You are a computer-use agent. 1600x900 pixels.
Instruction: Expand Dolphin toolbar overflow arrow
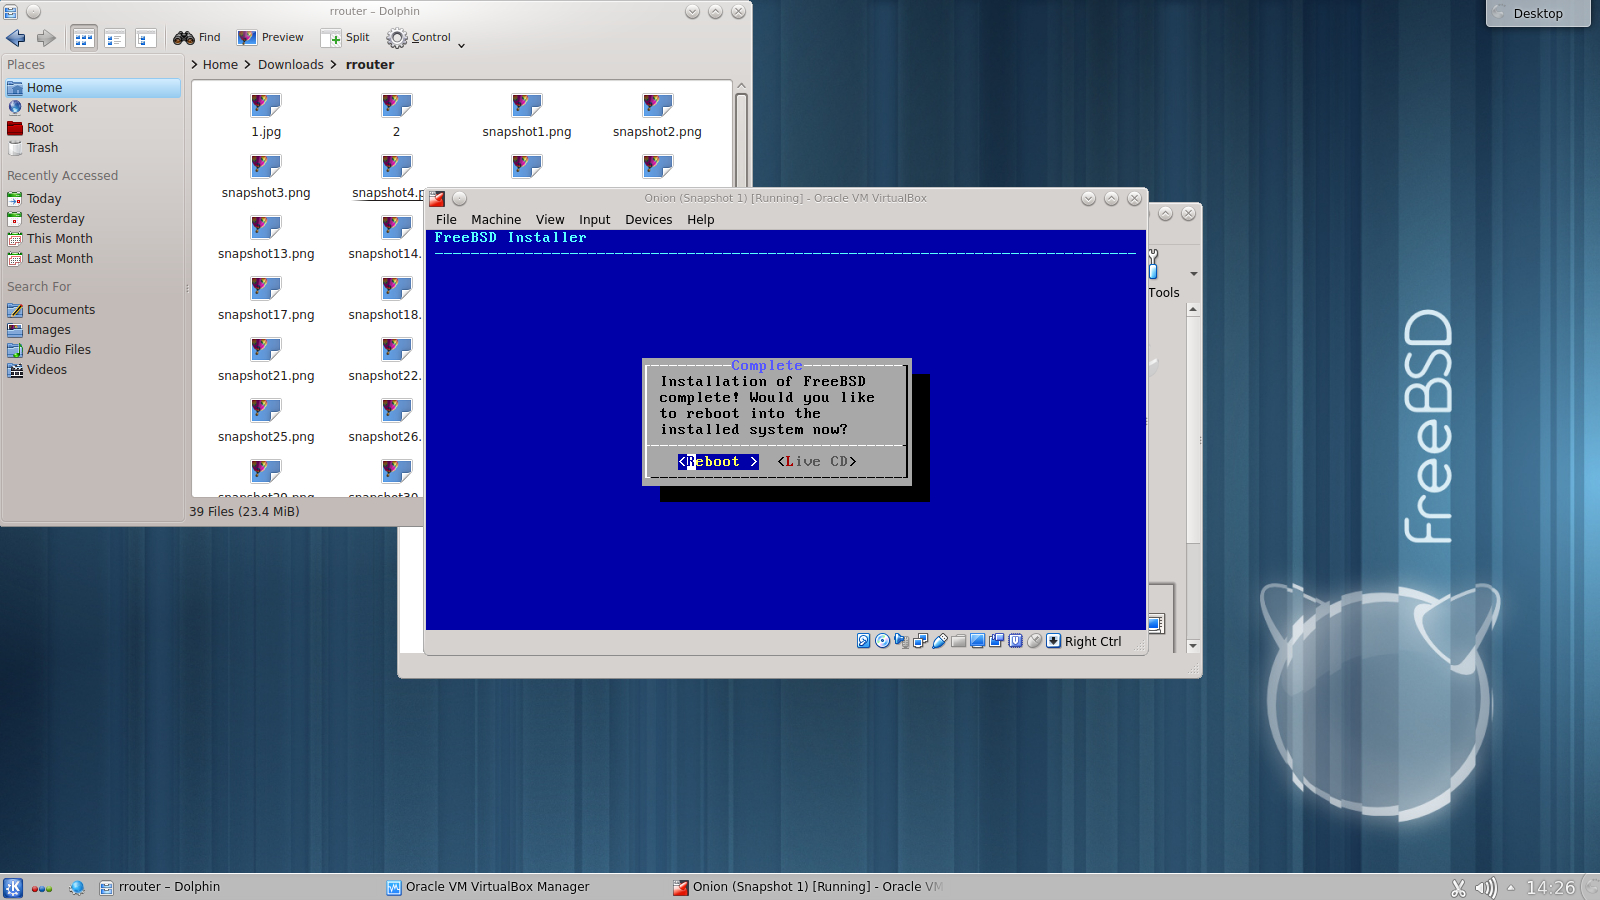(x=462, y=44)
